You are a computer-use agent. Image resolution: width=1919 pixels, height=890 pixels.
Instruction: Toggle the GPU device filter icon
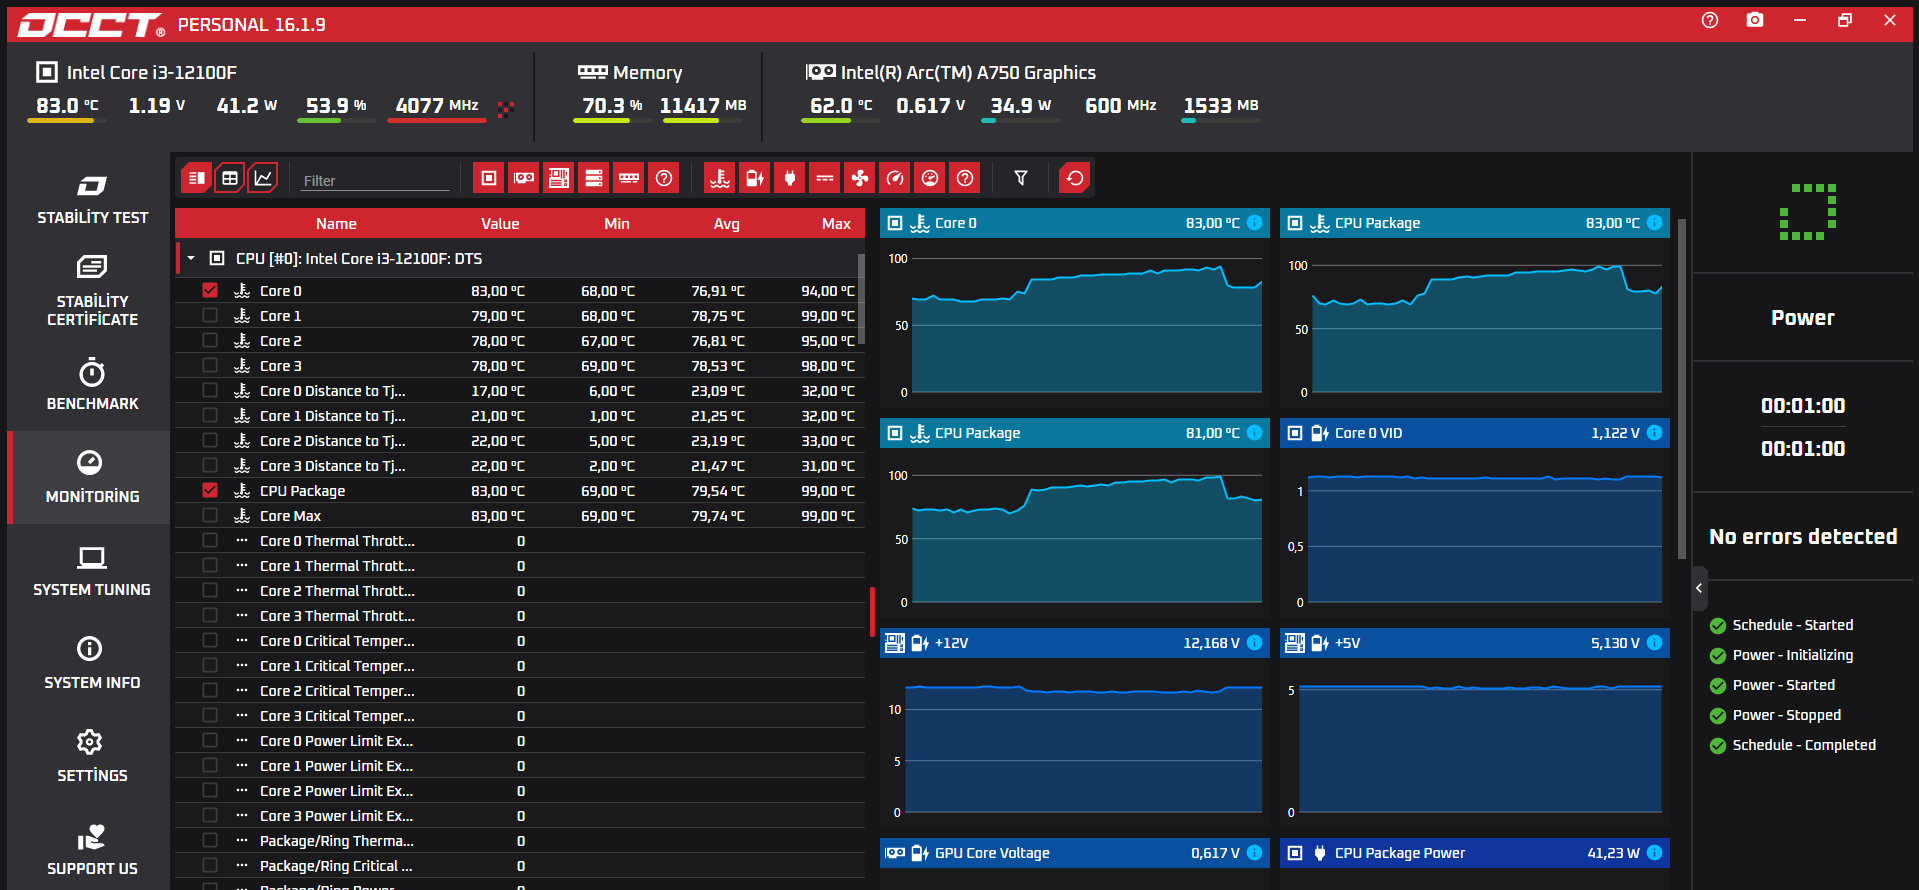(524, 178)
